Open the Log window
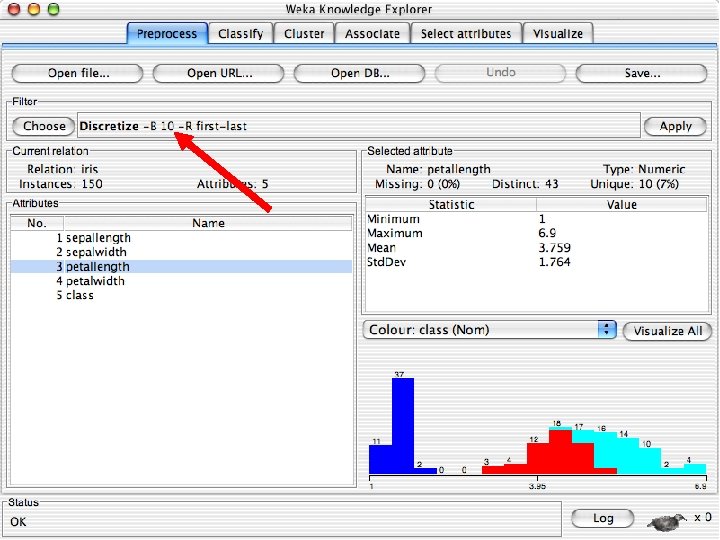 (x=603, y=518)
